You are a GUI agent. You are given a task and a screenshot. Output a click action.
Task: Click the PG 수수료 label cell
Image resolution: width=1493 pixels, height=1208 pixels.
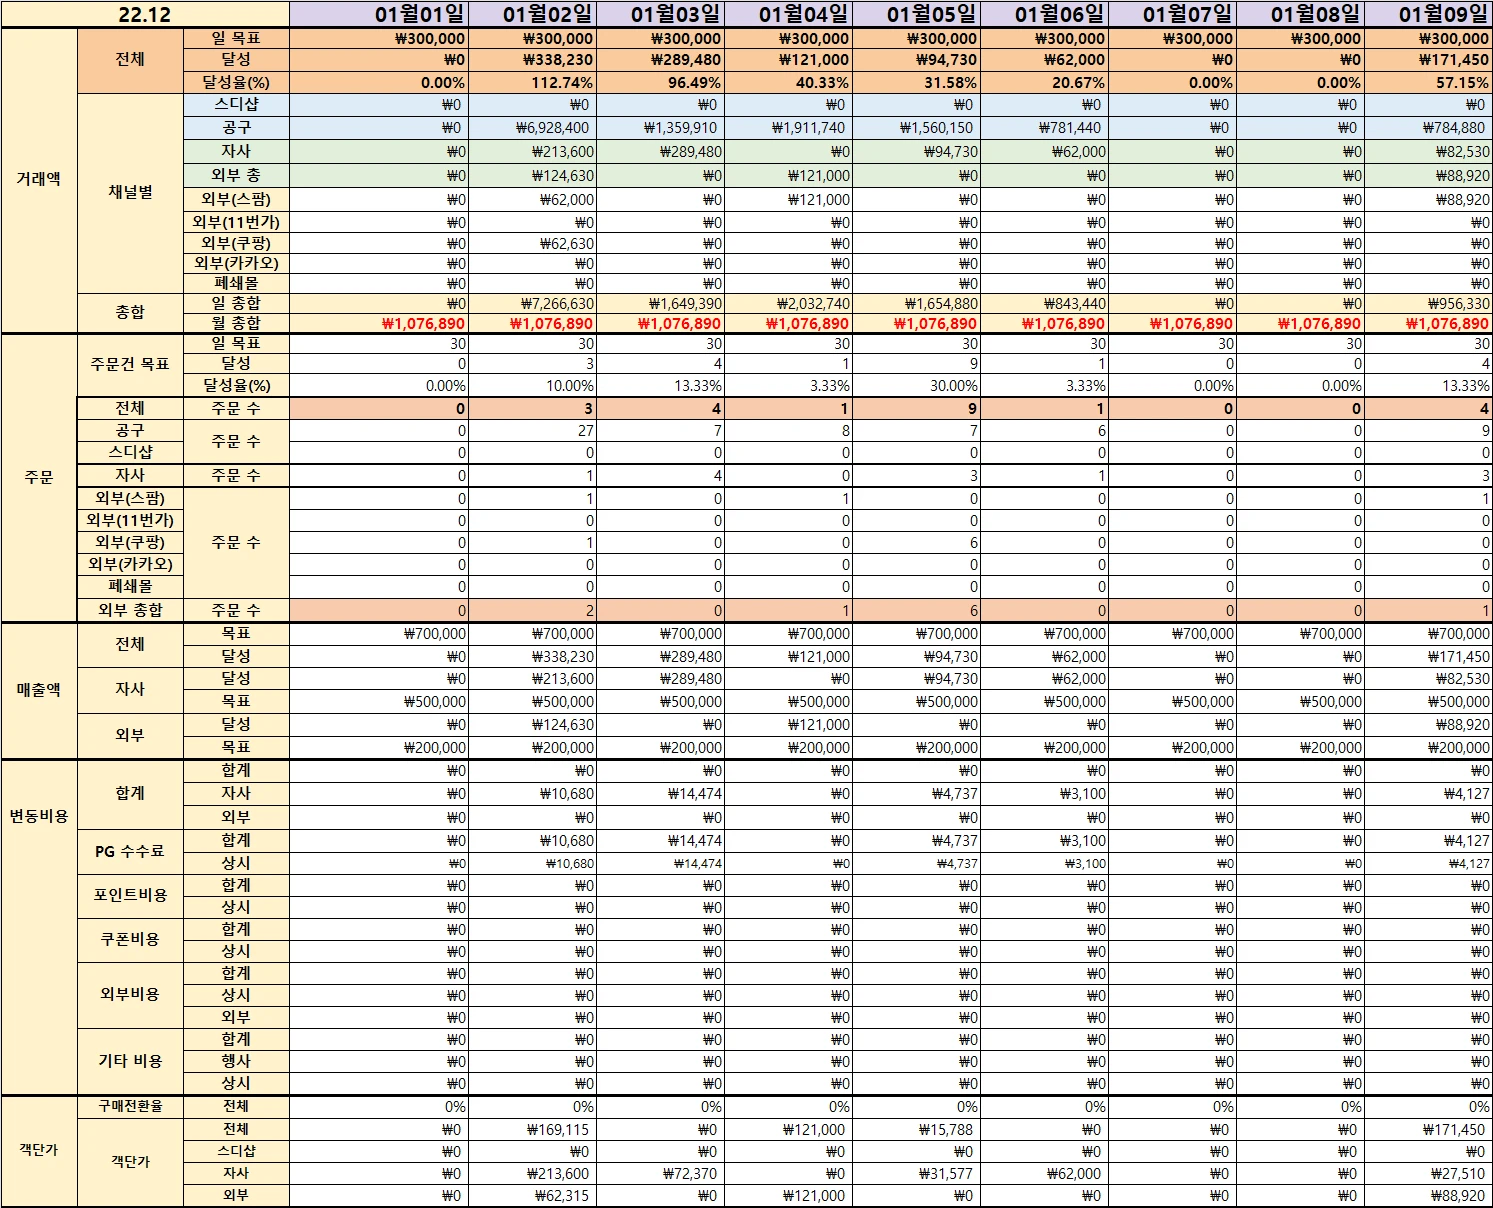130,851
